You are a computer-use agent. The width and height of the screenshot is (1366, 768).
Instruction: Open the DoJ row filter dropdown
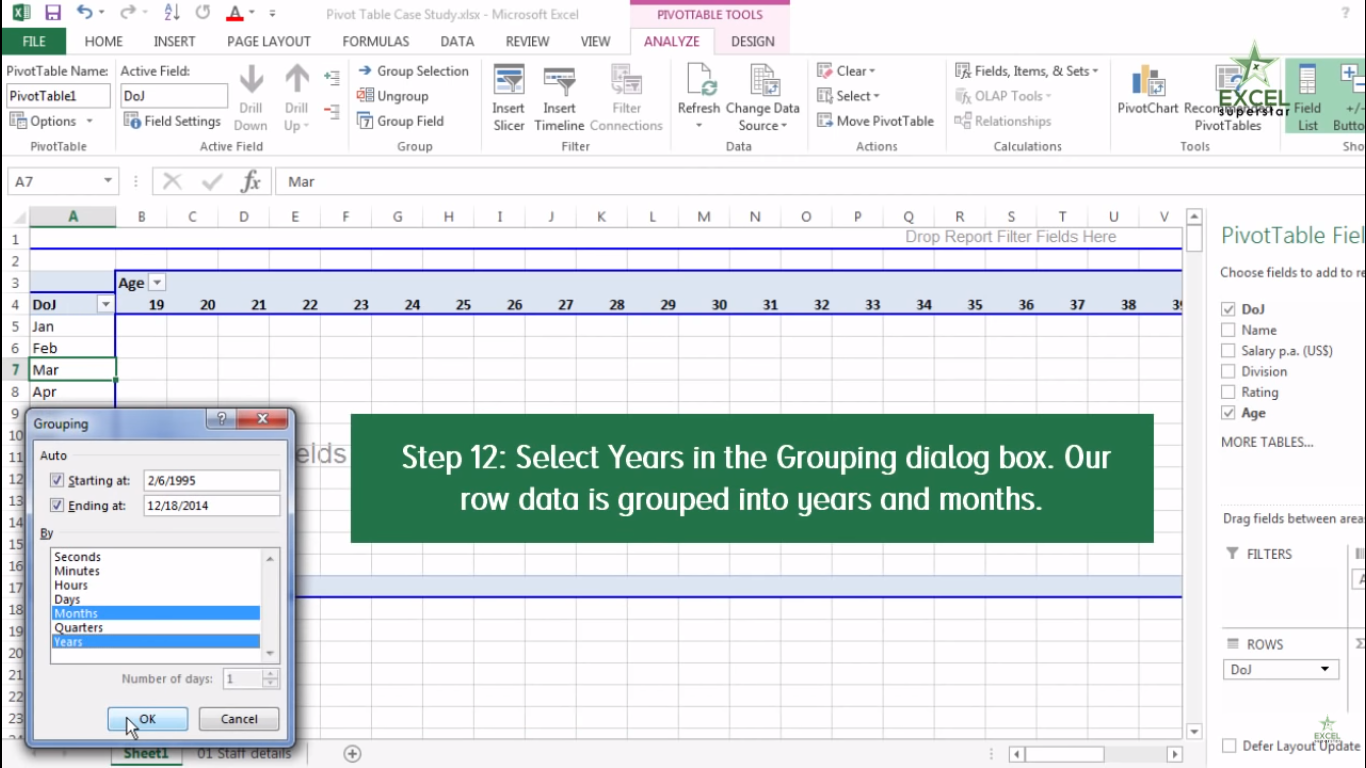pyautogui.click(x=105, y=304)
